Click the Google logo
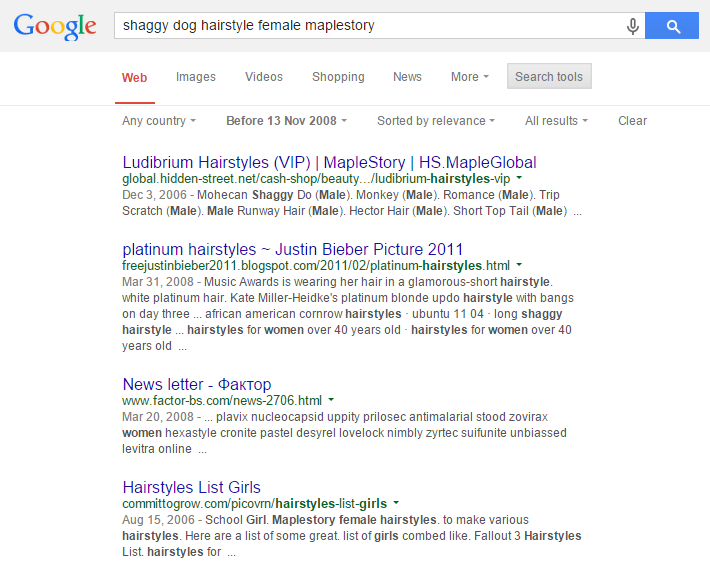Screen dimensions: 710x568 (x=55, y=26)
